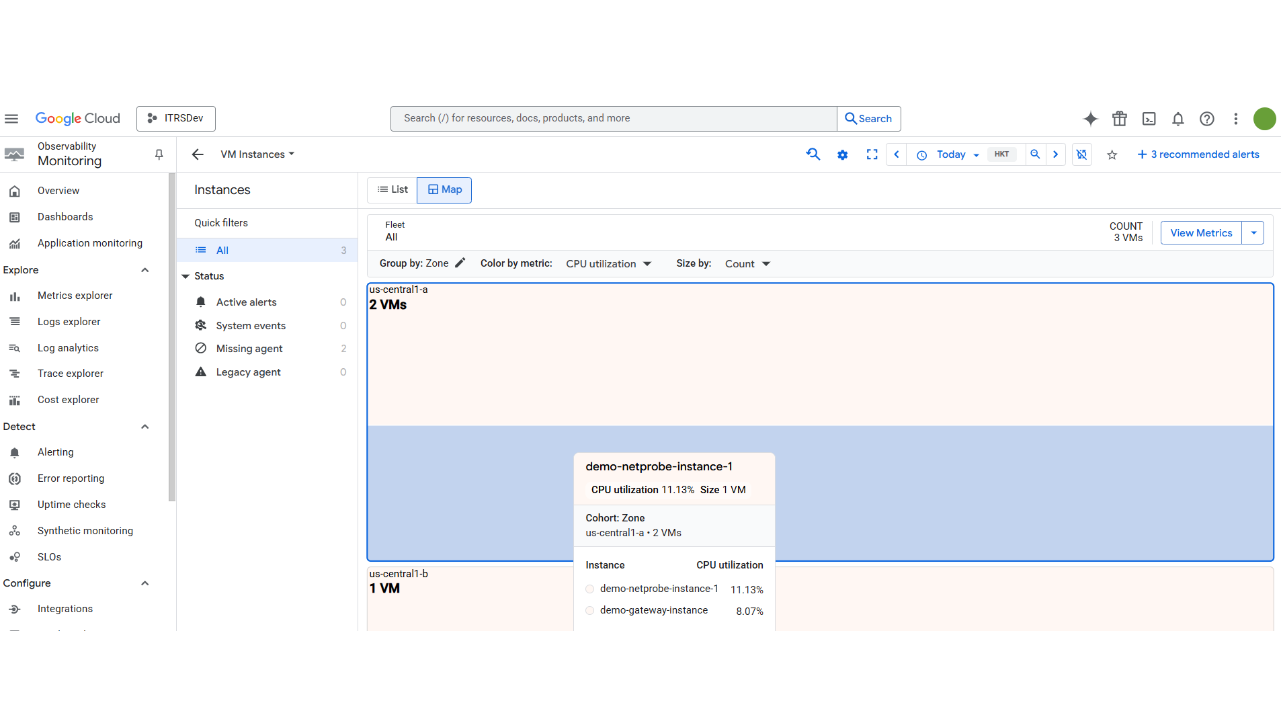Open the main navigation hamburger menu
Viewport: 1281px width, 720px height.
point(12,119)
